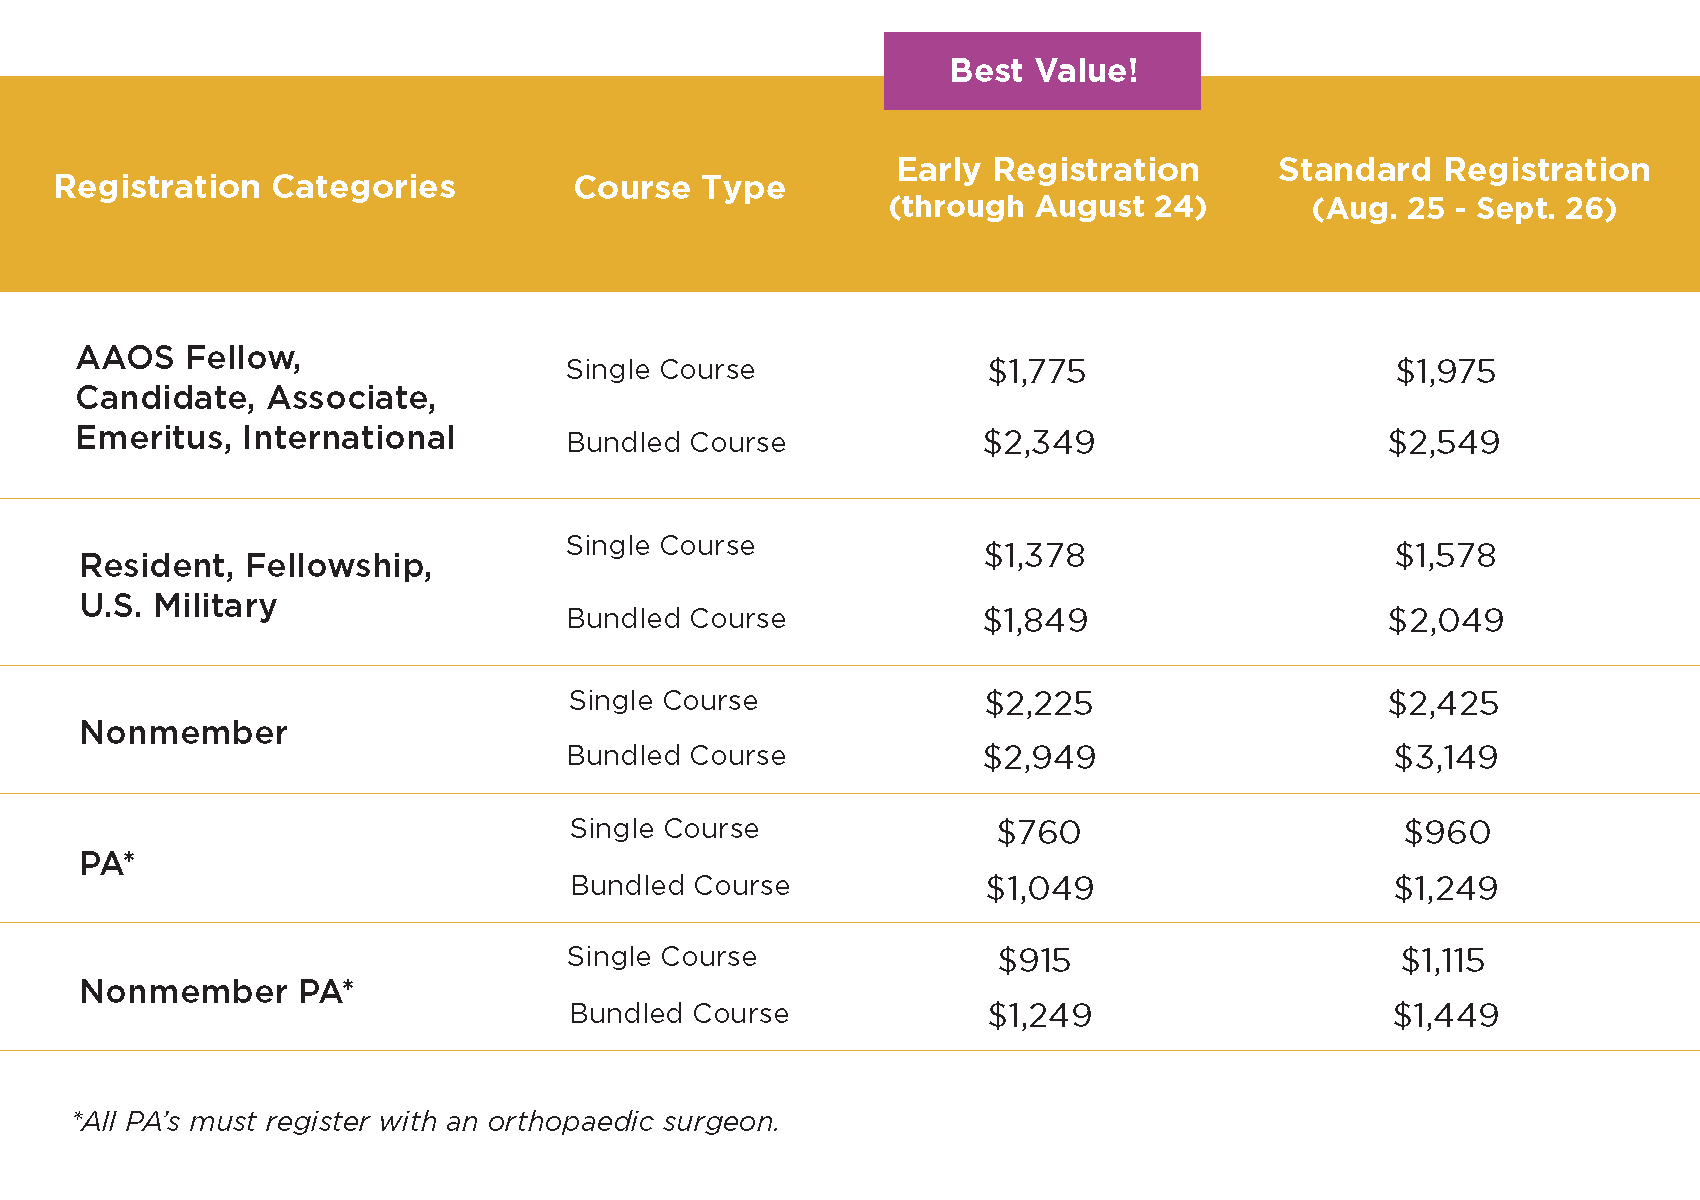Viewport: 1700px width, 1200px height.
Task: Click the Resident, Fellowship, U.S. Military label
Action: 255,586
